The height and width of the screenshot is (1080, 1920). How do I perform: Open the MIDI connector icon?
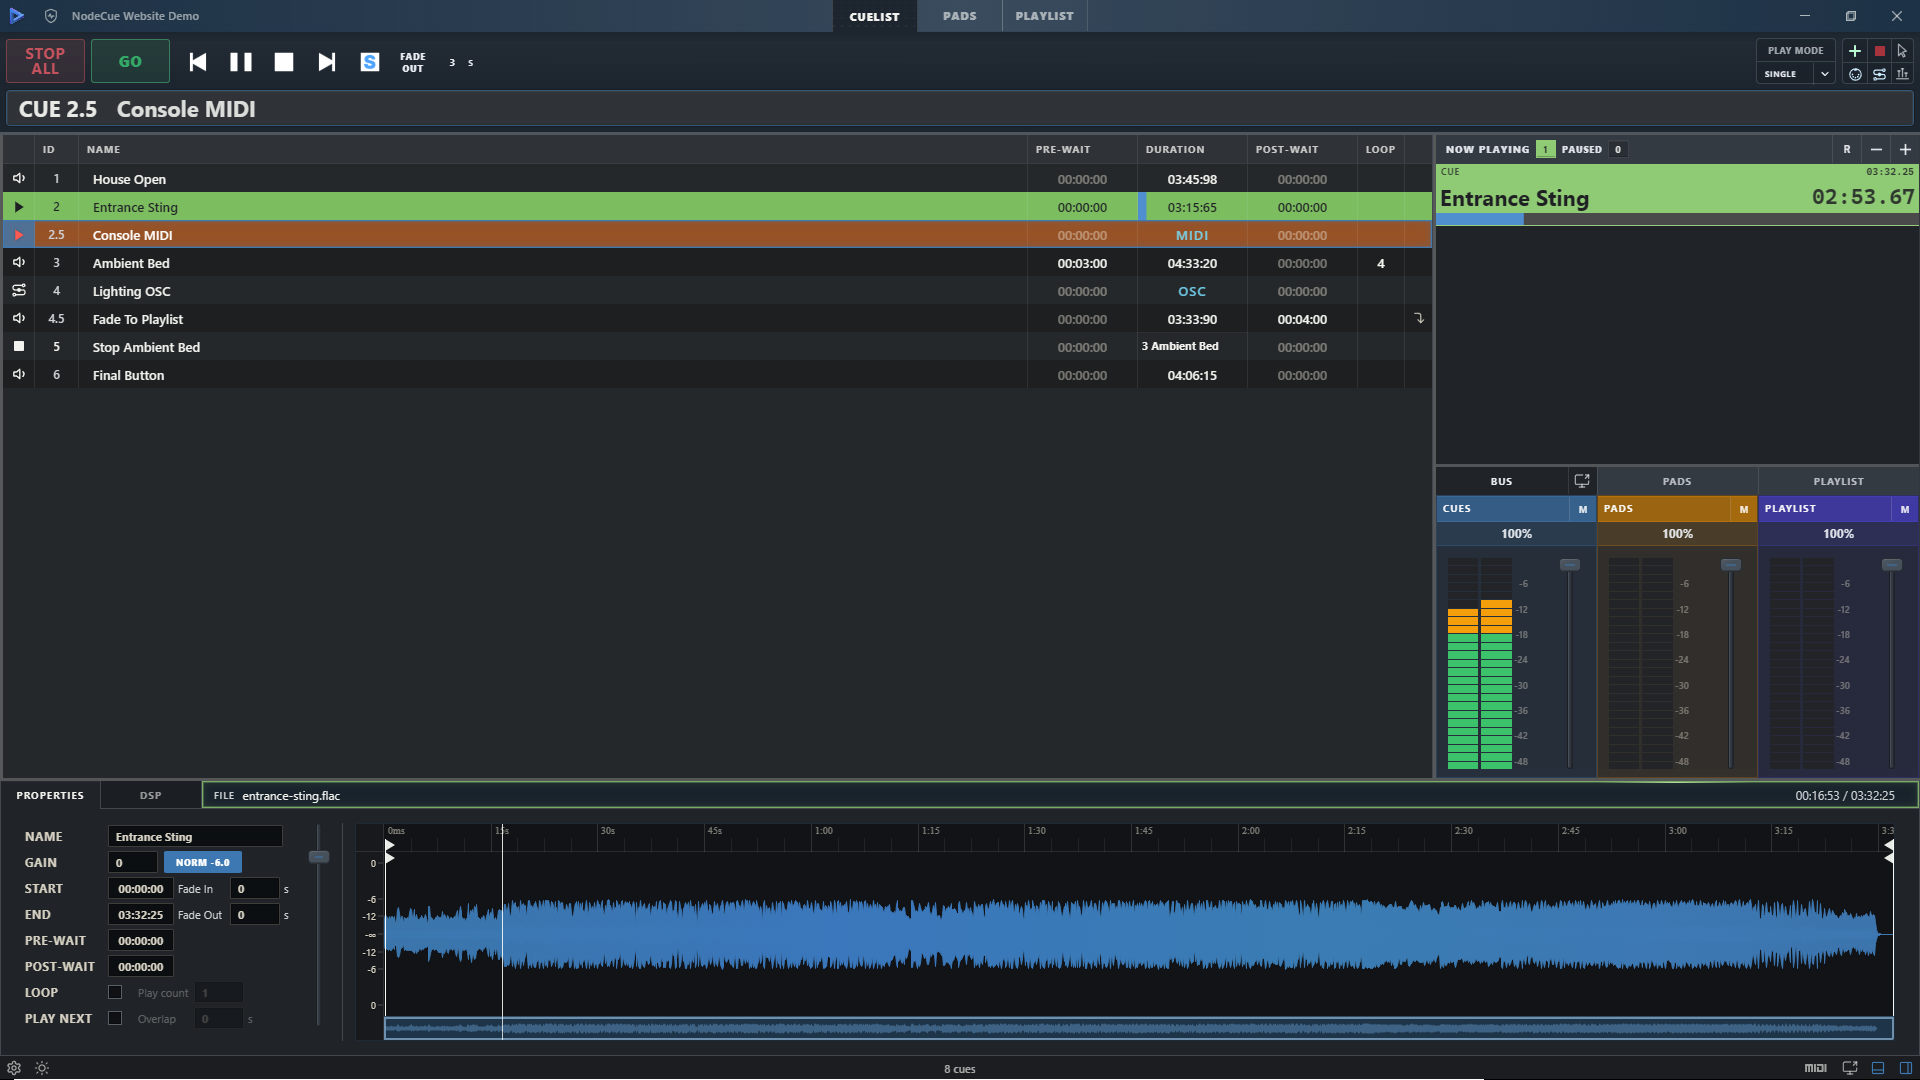tap(1855, 75)
